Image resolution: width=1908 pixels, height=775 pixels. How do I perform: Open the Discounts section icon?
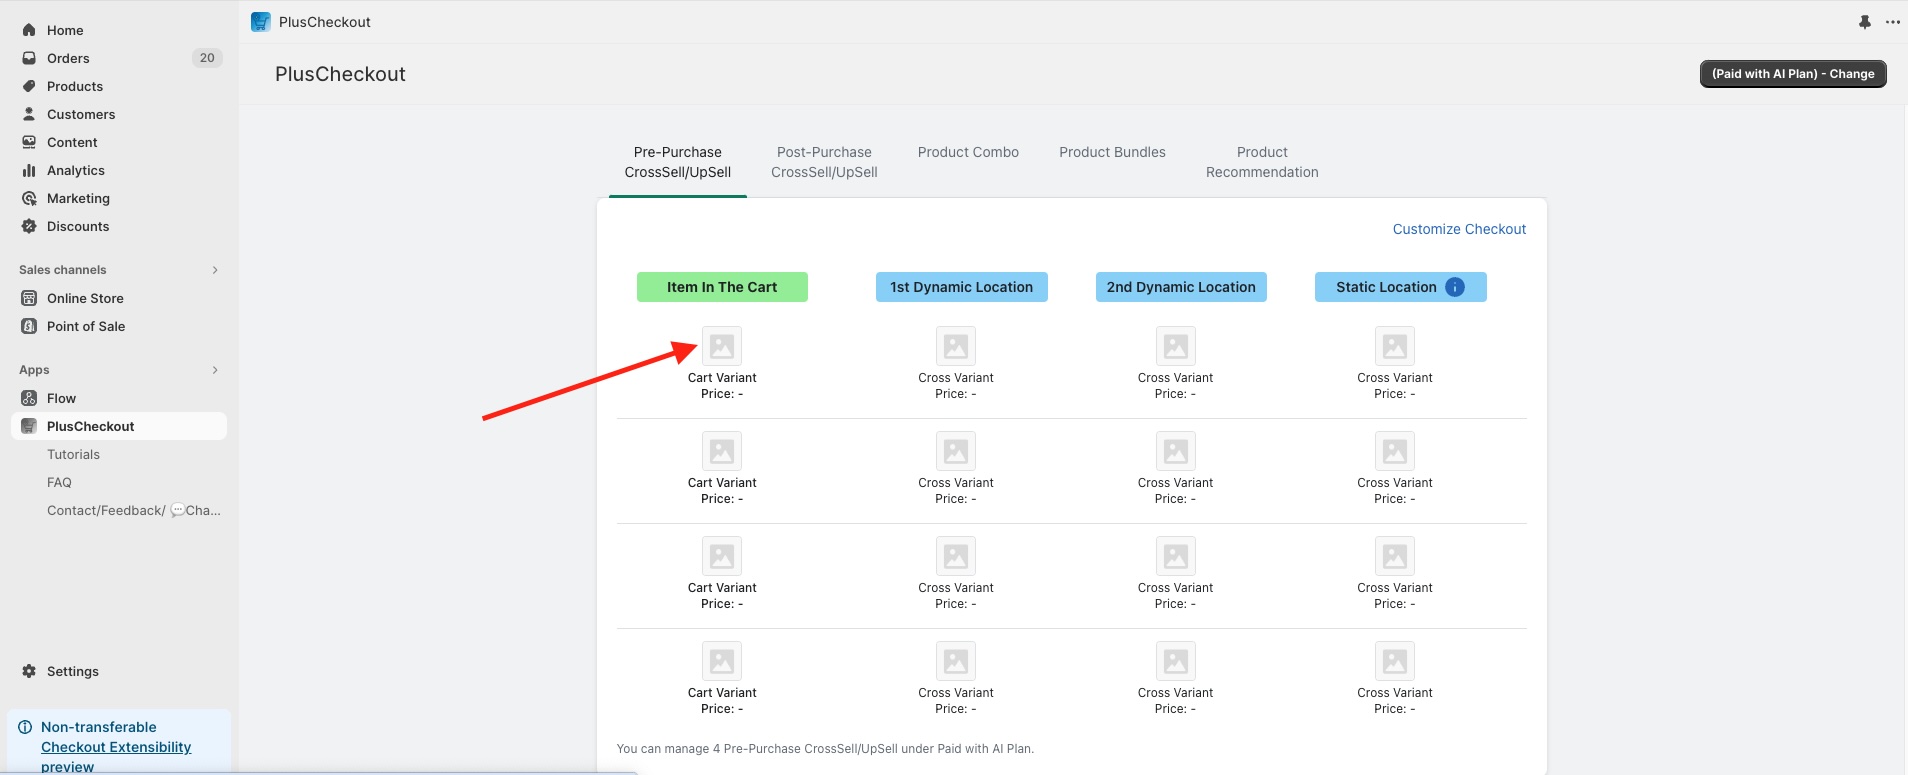[29, 226]
